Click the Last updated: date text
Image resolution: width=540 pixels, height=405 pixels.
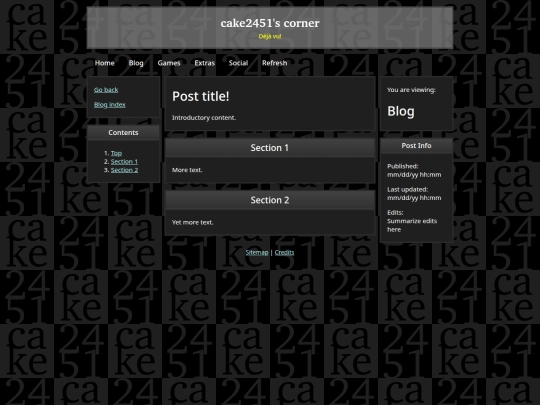414,194
